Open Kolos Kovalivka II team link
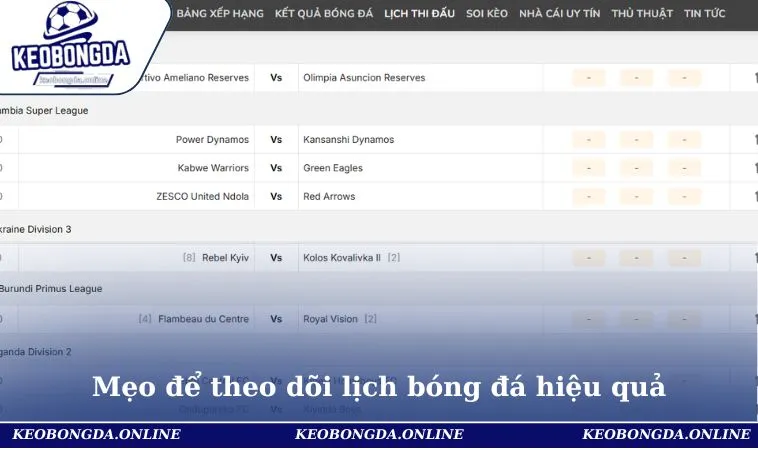Screen dimensions: 758x450 coord(343,258)
